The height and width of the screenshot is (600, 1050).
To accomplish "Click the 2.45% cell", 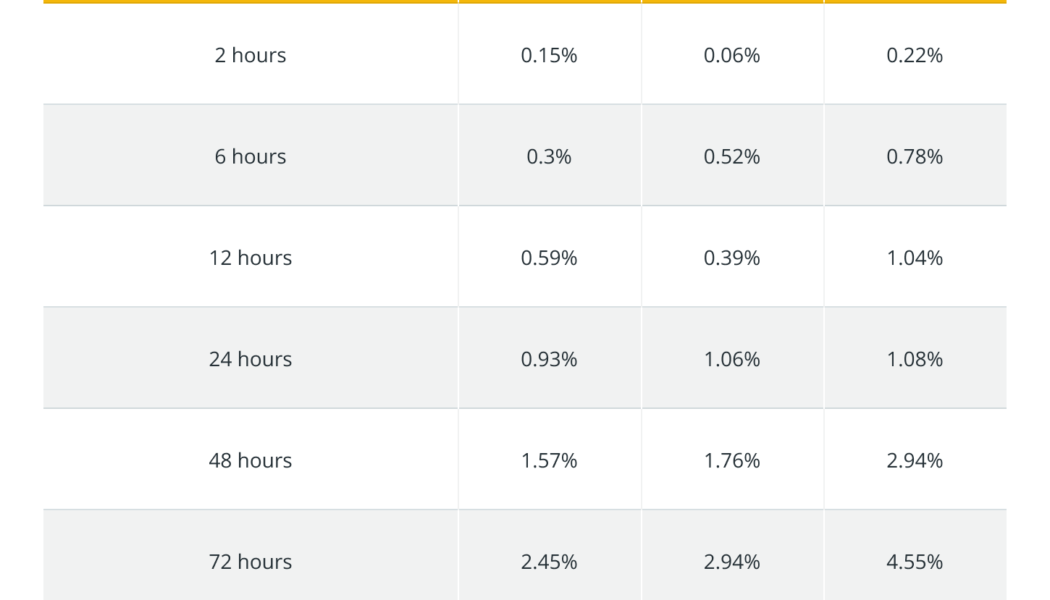I will tap(549, 562).
